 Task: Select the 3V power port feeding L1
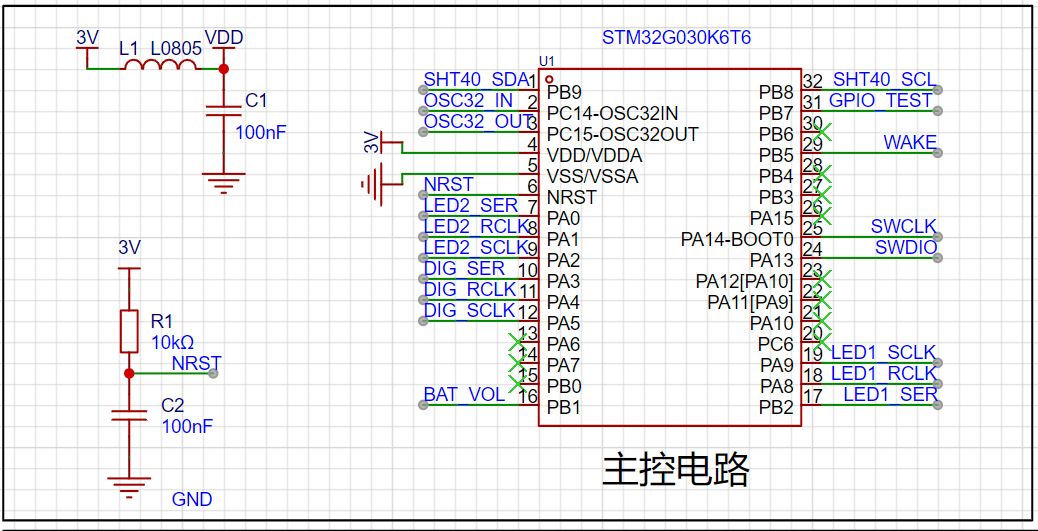87,50
